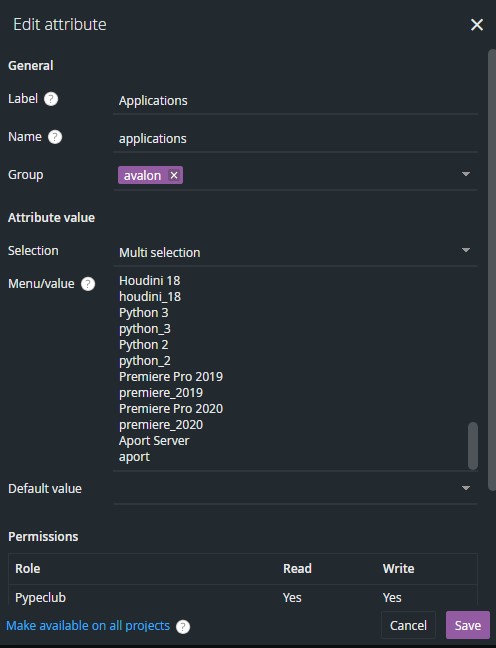Edit the Label field with Applications
Viewport: 496px width, 648px height.
tap(295, 100)
